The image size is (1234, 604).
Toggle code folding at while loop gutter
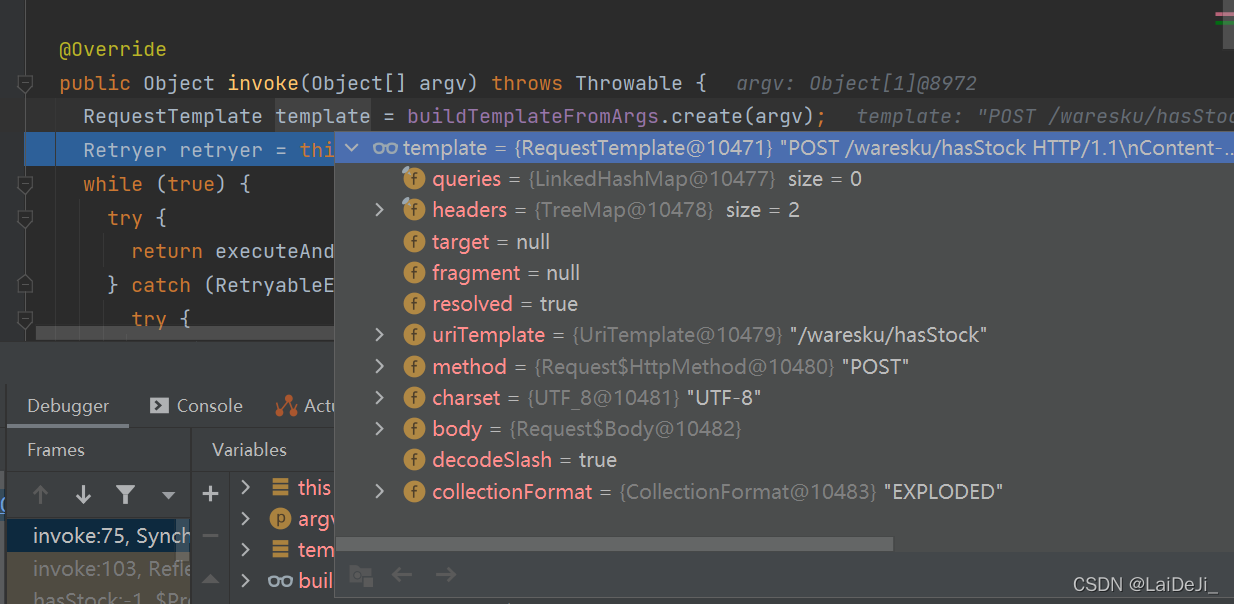pos(26,184)
